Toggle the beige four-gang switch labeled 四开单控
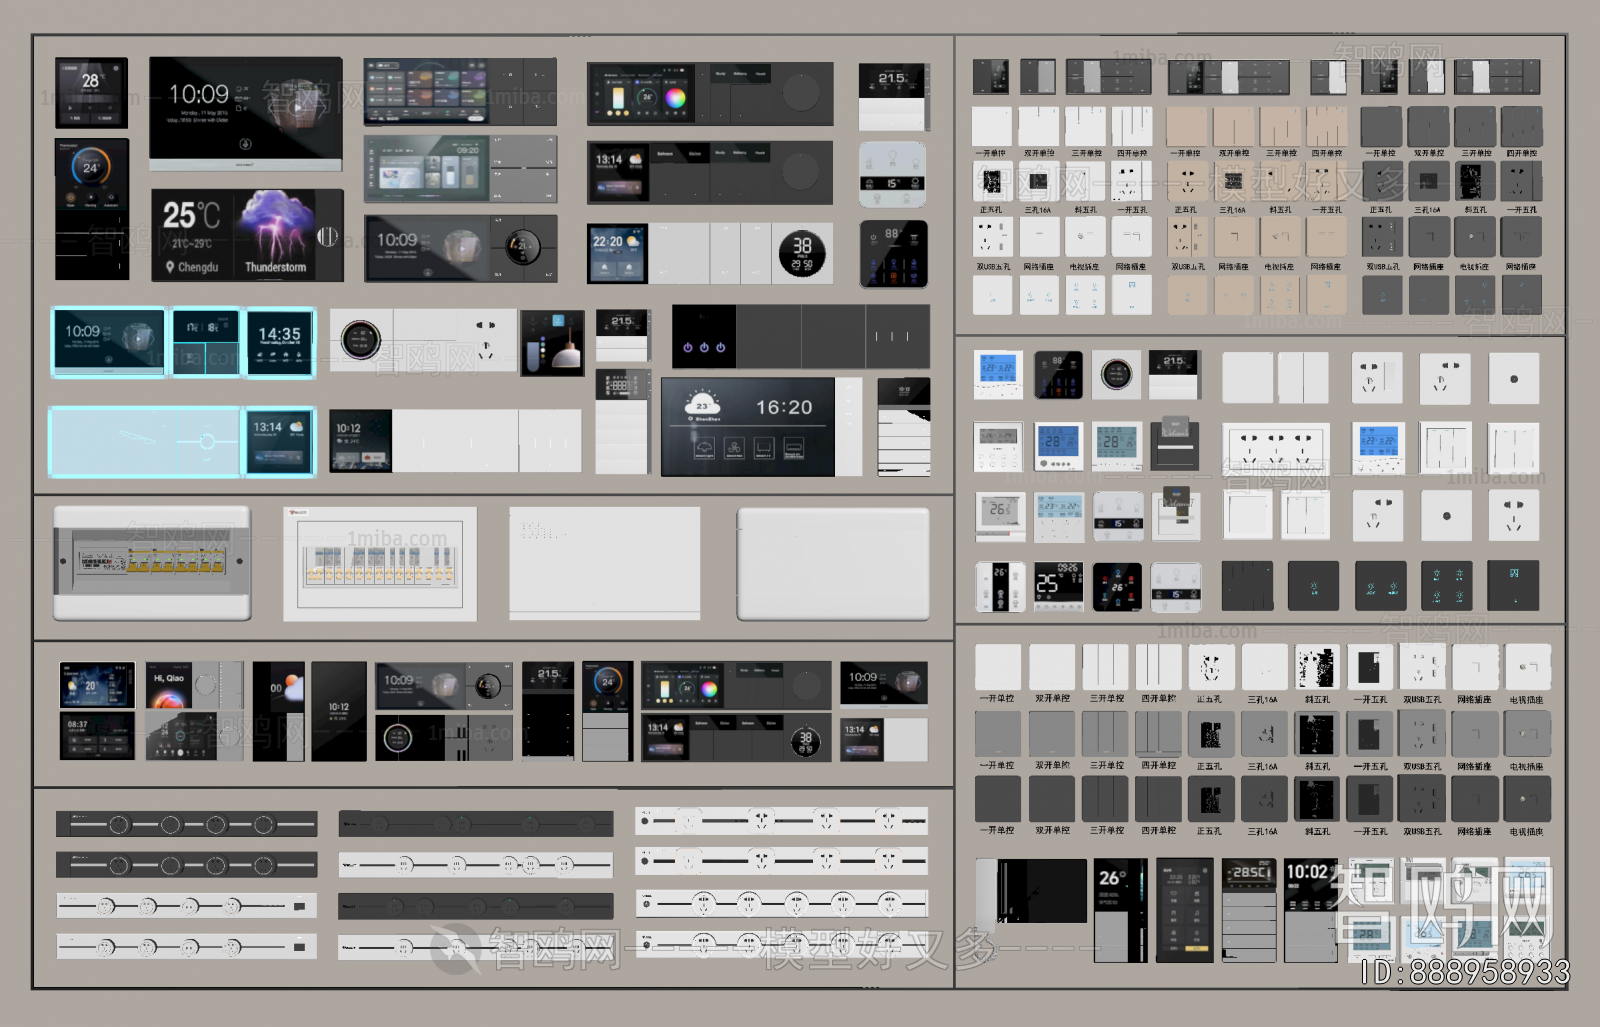1600x1027 pixels. click(1326, 128)
